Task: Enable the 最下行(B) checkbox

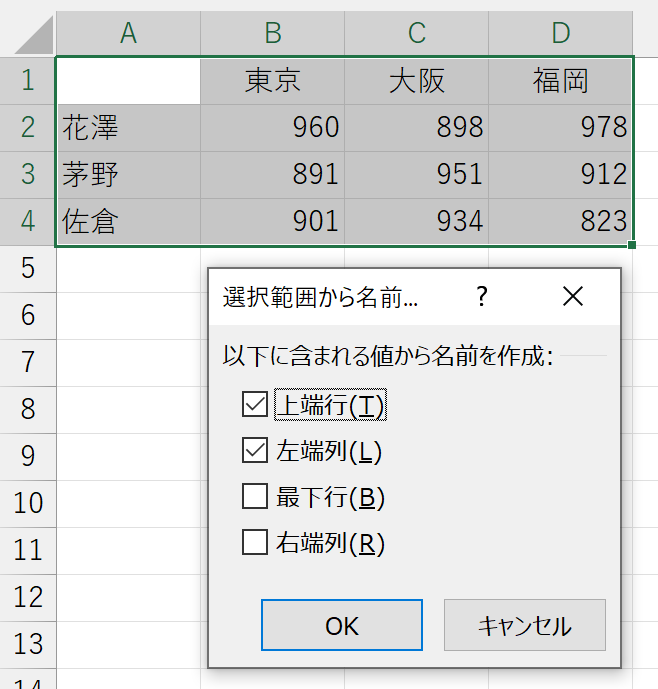Action: [x=255, y=497]
